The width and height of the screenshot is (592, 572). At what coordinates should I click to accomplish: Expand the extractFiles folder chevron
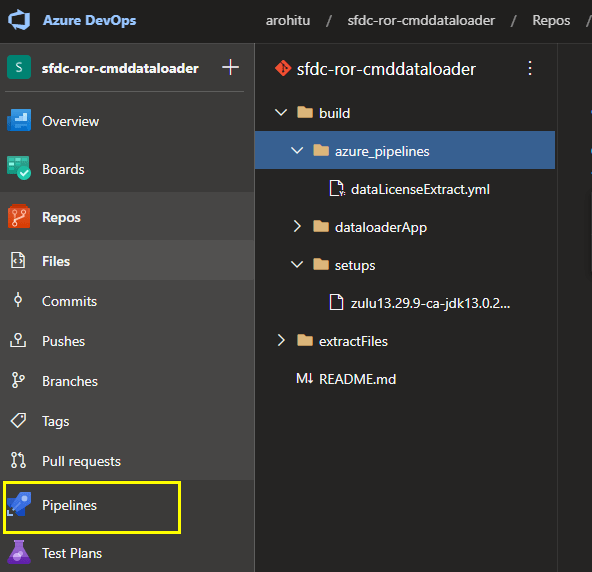281,340
